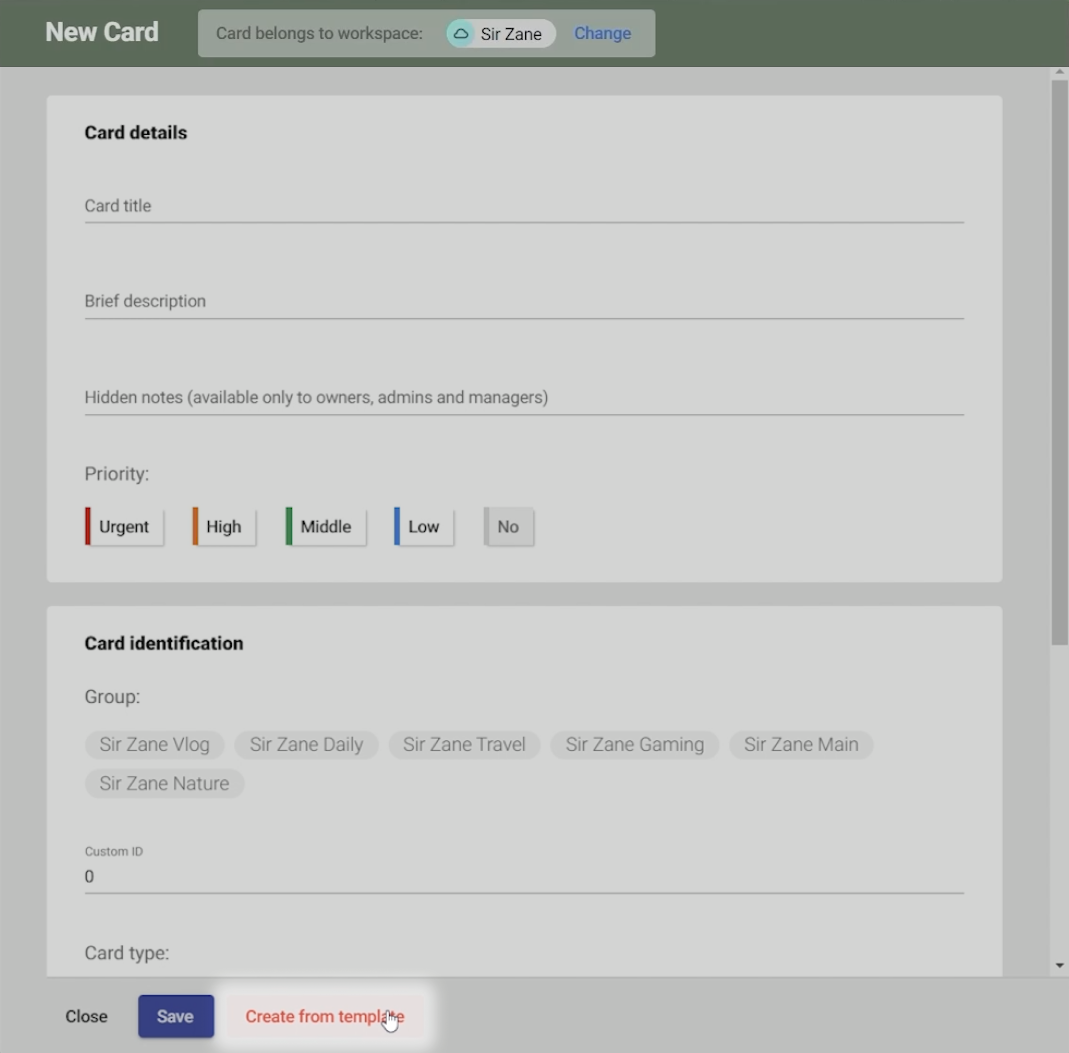Image resolution: width=1069 pixels, height=1053 pixels.
Task: Select Middle priority
Action: (326, 527)
